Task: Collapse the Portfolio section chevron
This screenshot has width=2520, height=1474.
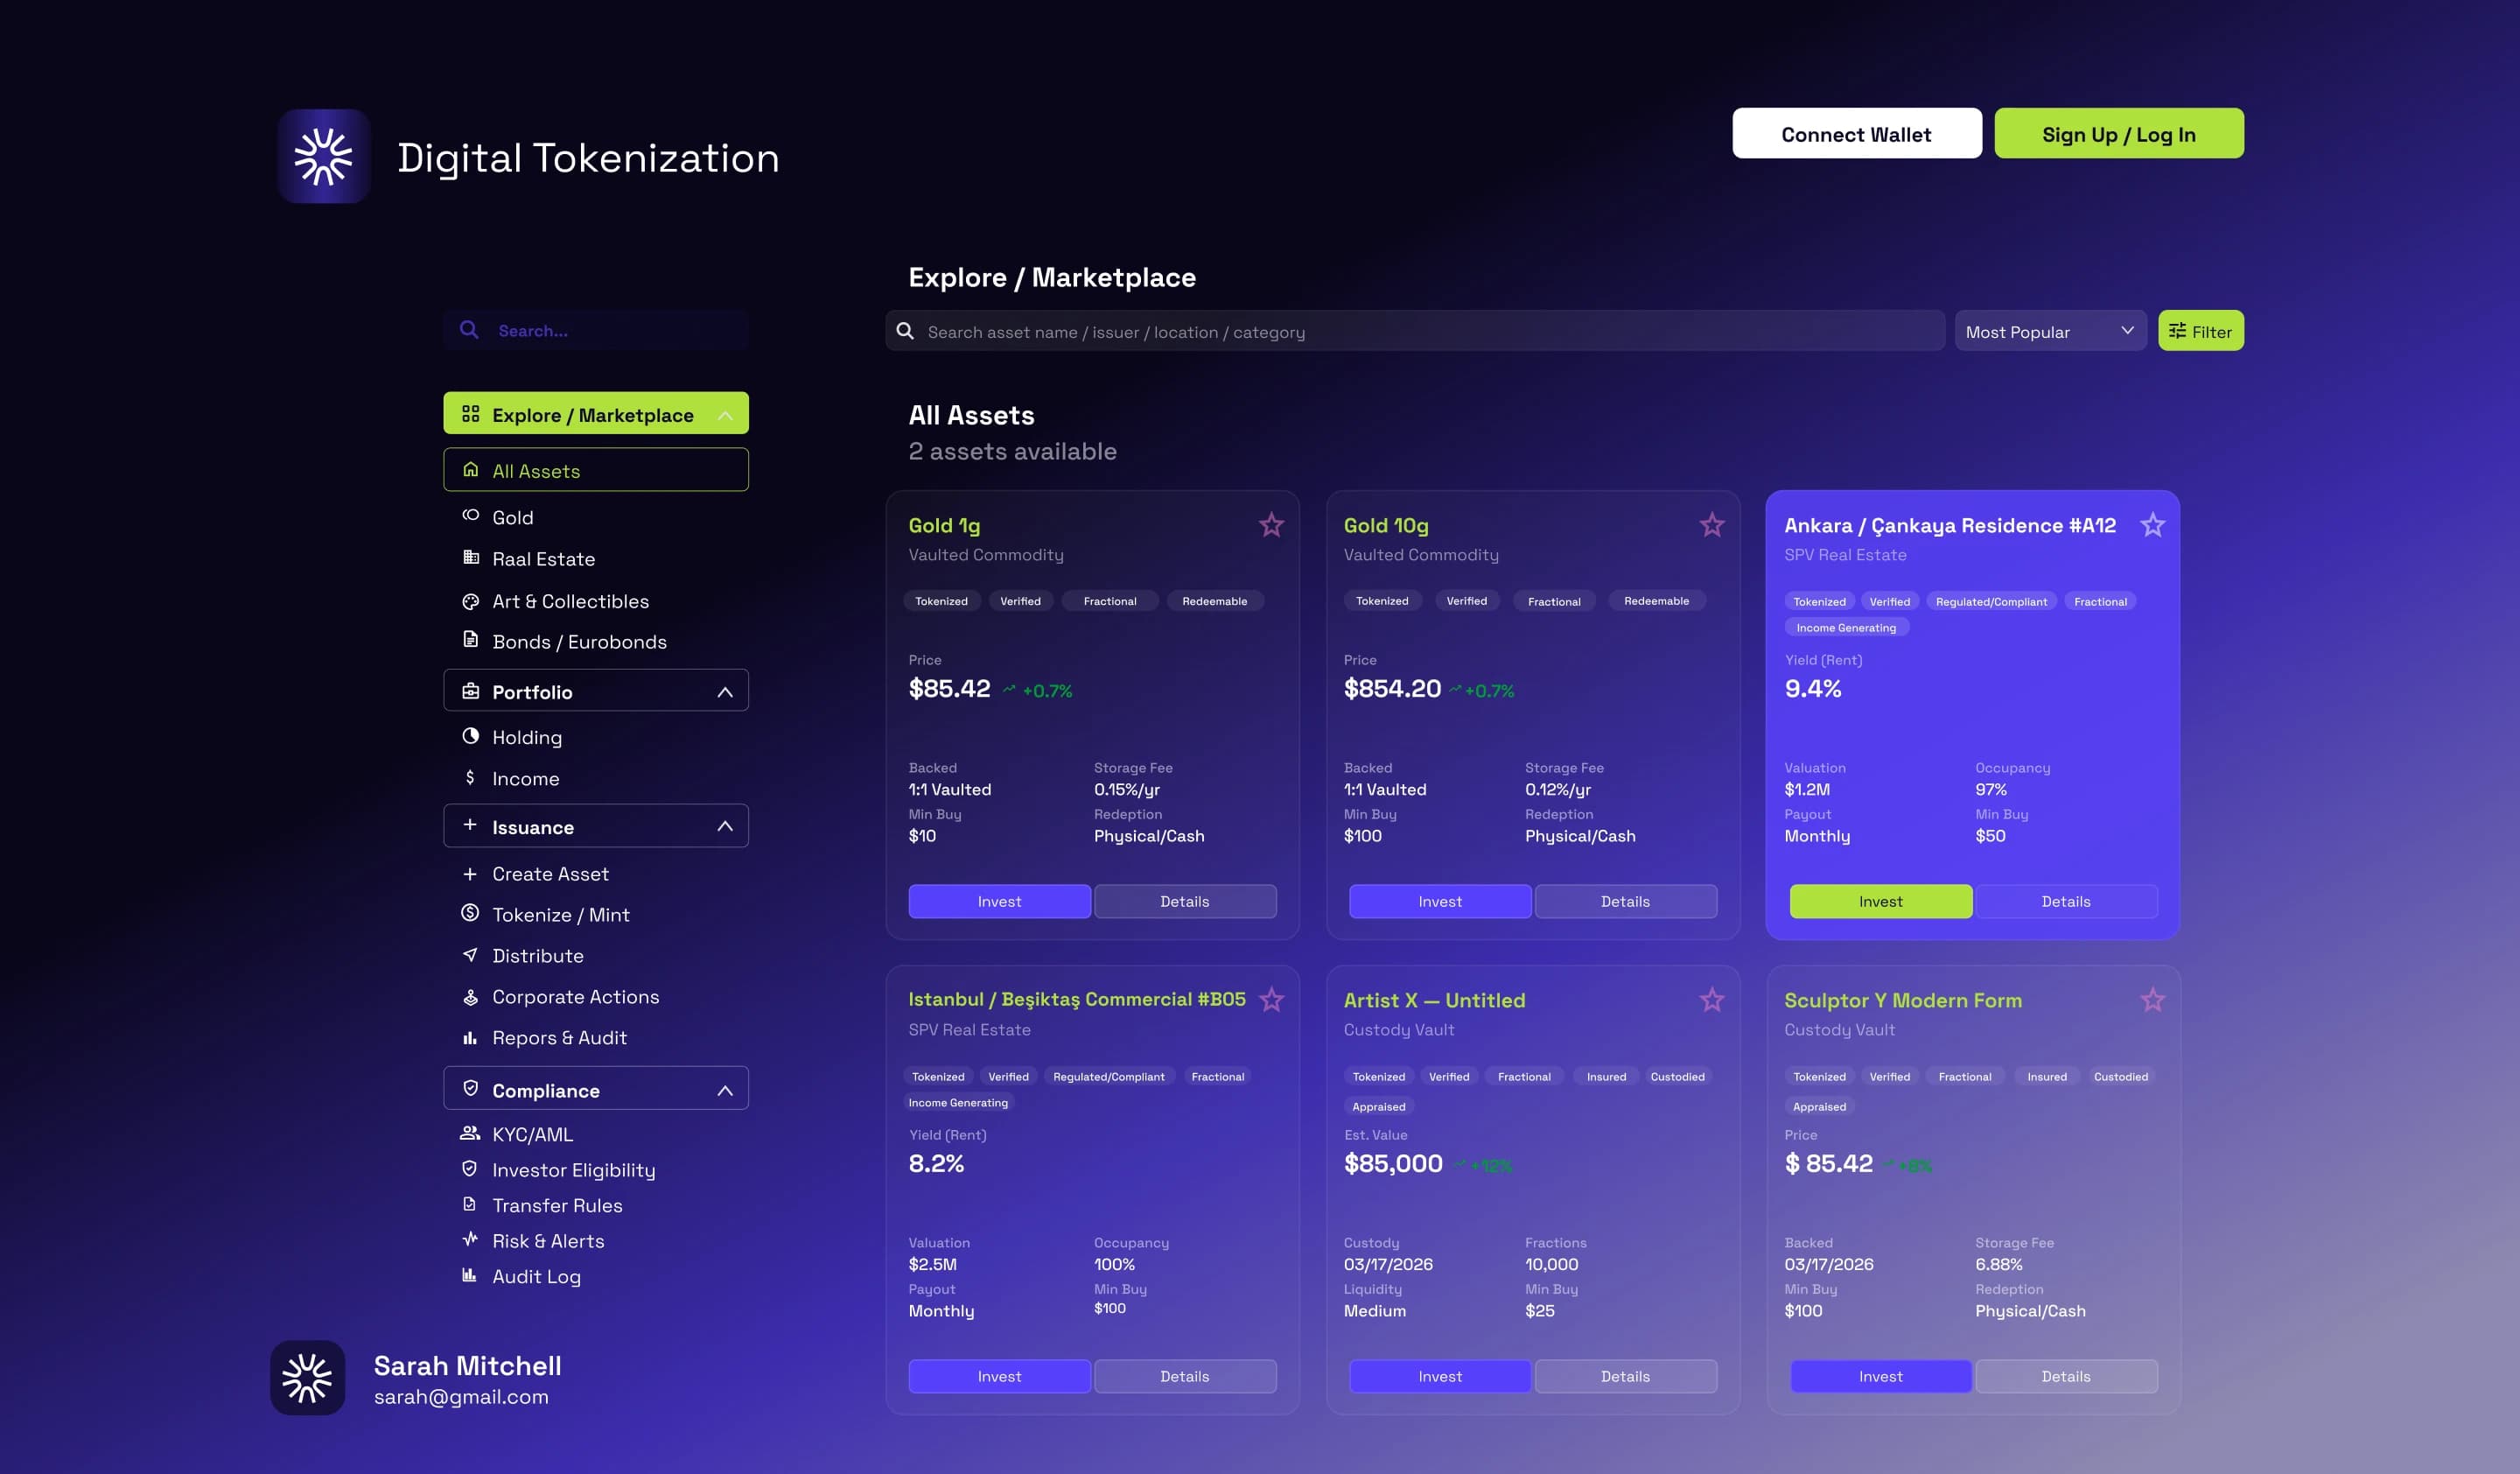Action: pos(725,692)
